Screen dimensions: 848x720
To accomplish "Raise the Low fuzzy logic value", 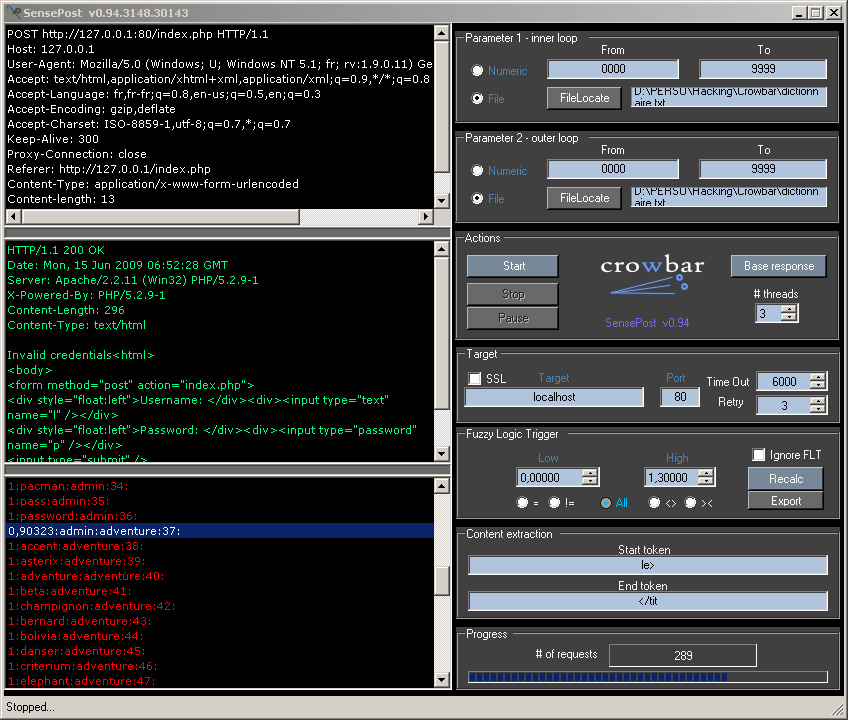I will tap(589, 473).
